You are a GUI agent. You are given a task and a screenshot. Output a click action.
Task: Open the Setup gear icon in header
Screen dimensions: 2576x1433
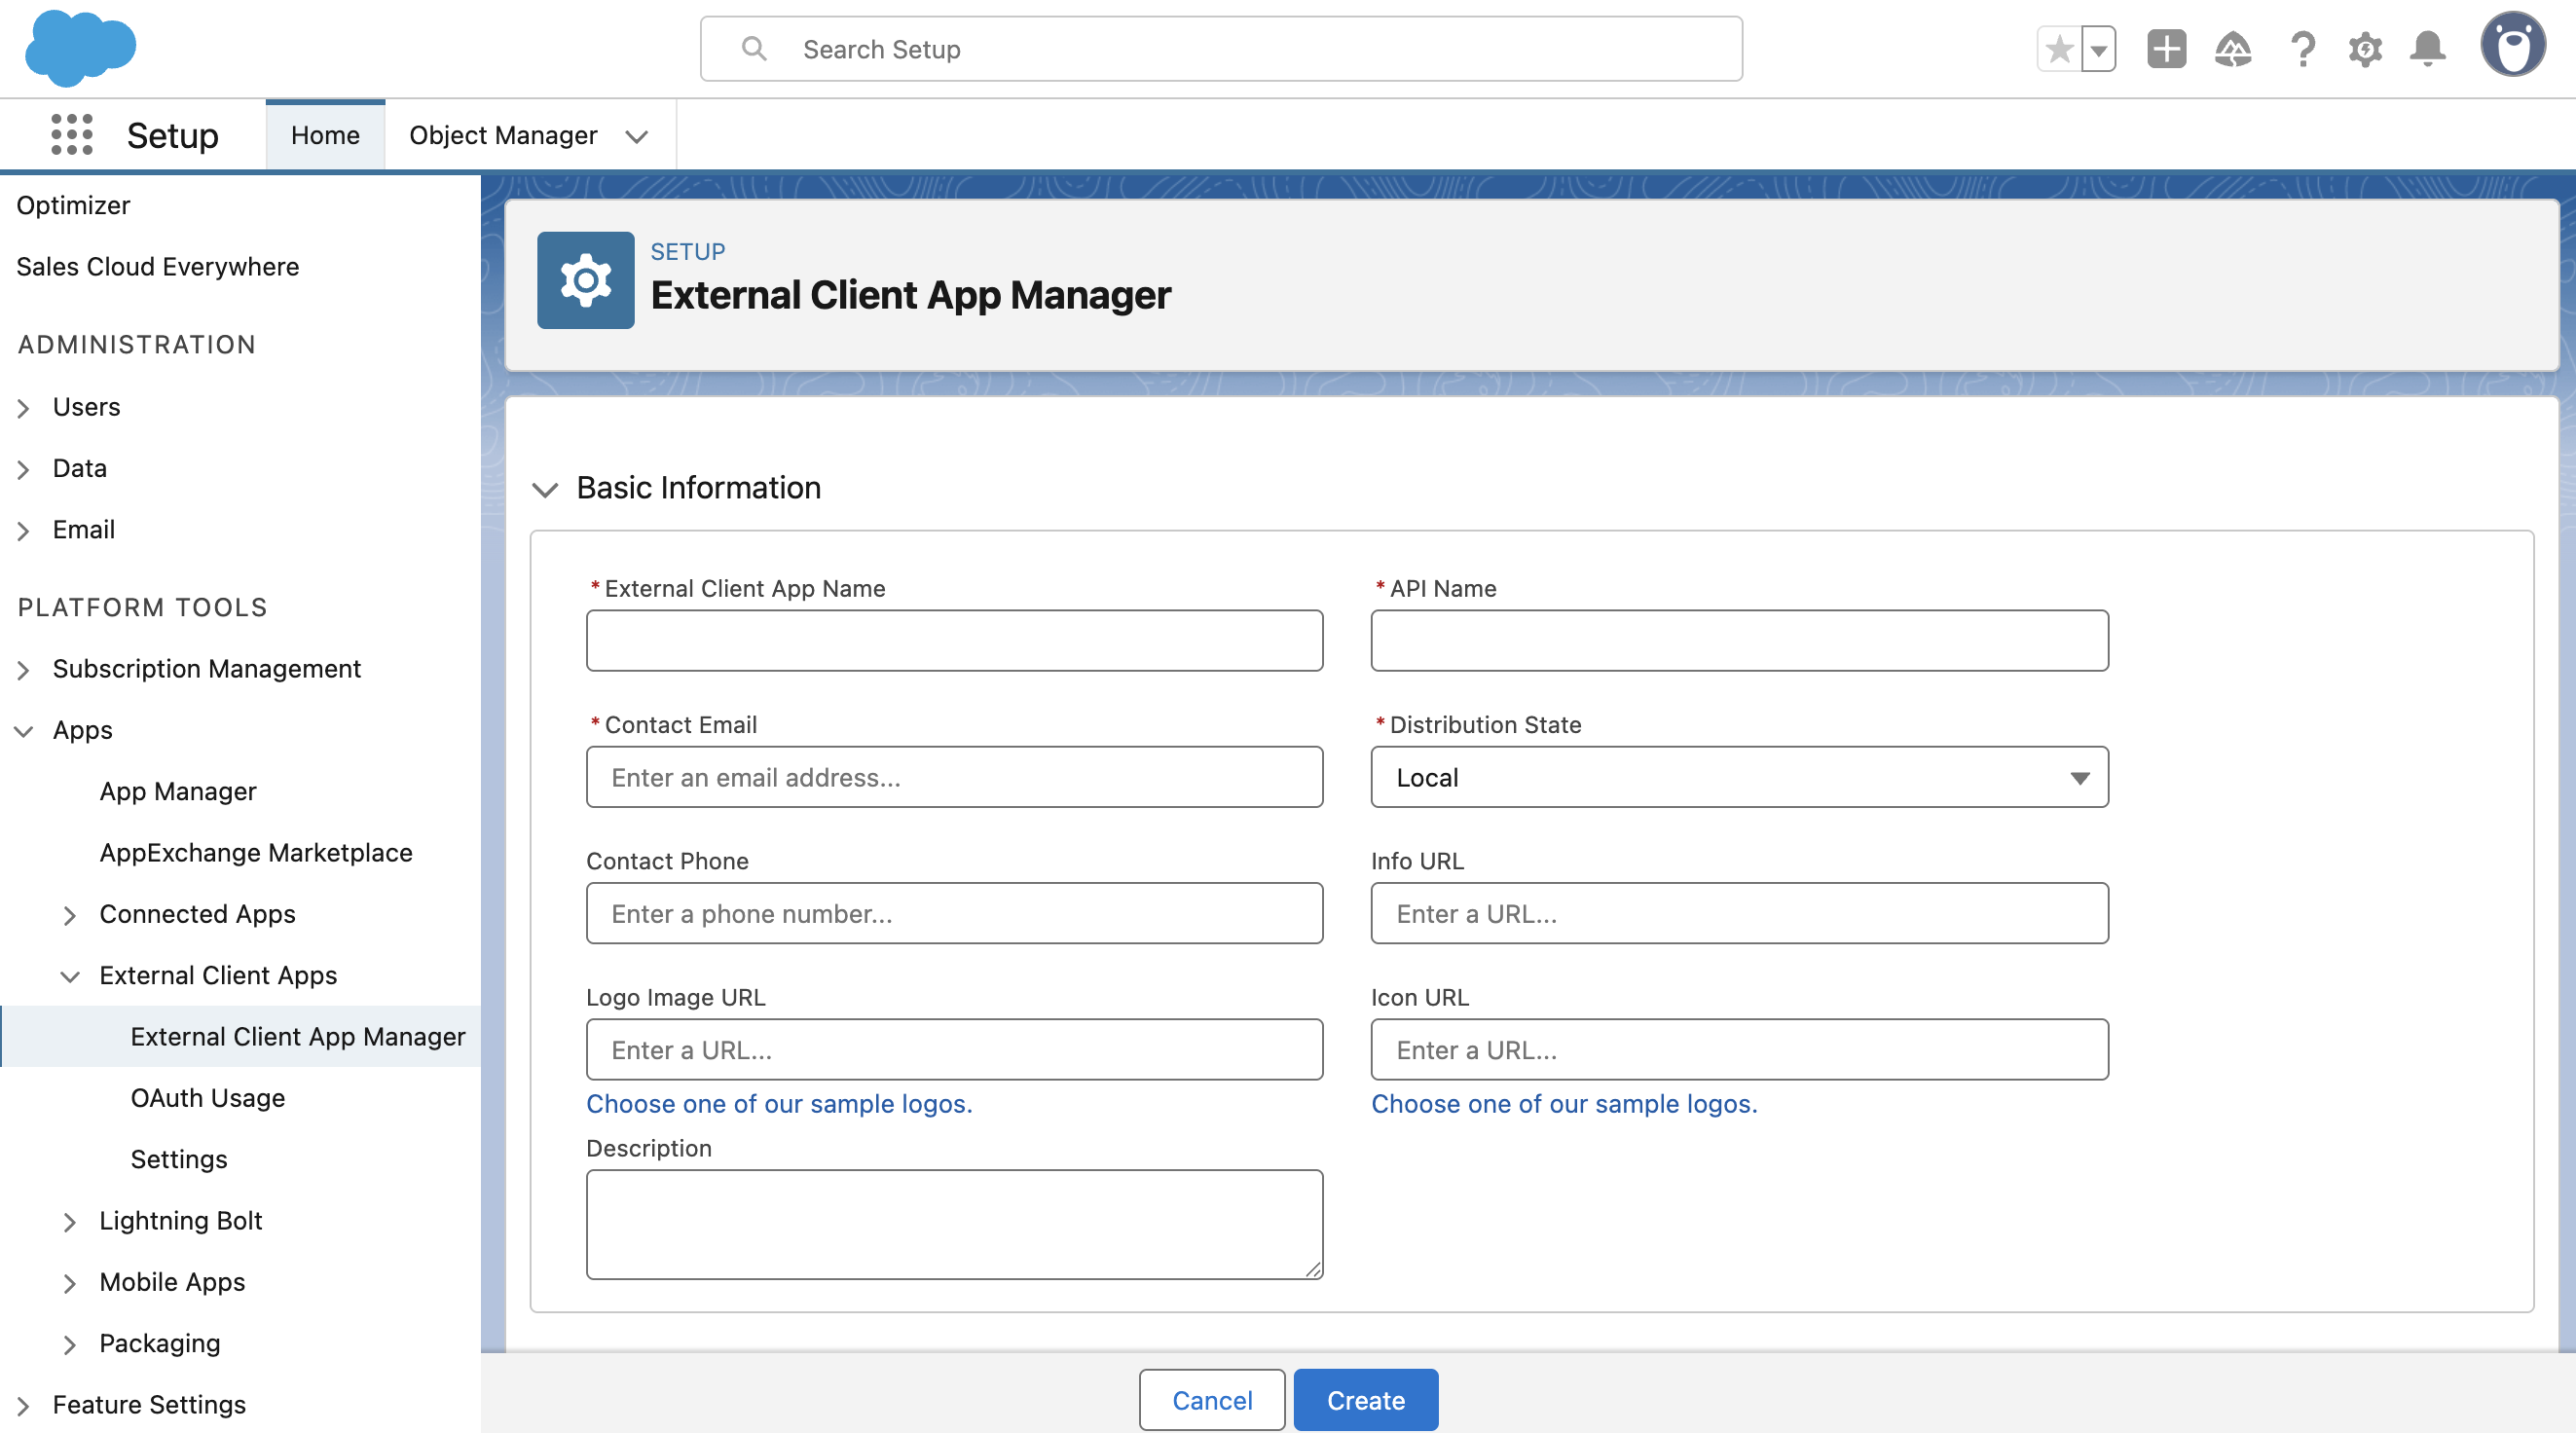2365,49
